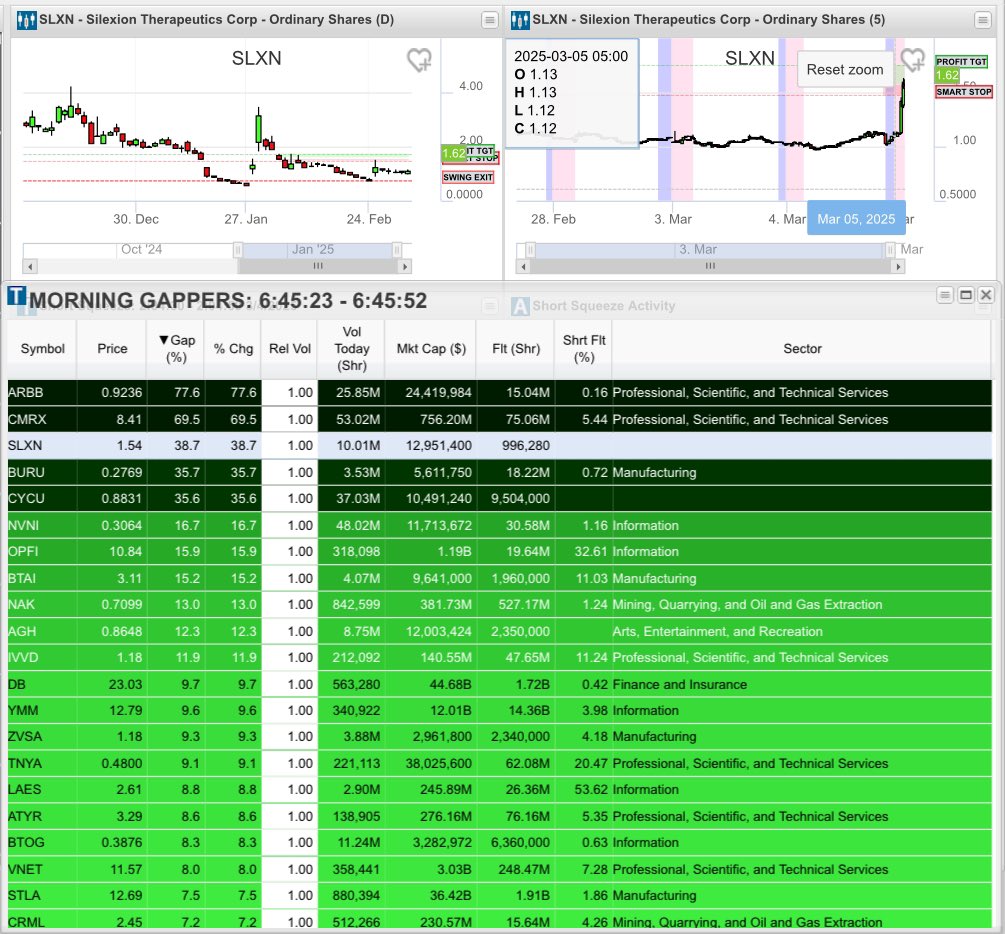Click CMRX market cap 756.20M cell

(x=431, y=419)
